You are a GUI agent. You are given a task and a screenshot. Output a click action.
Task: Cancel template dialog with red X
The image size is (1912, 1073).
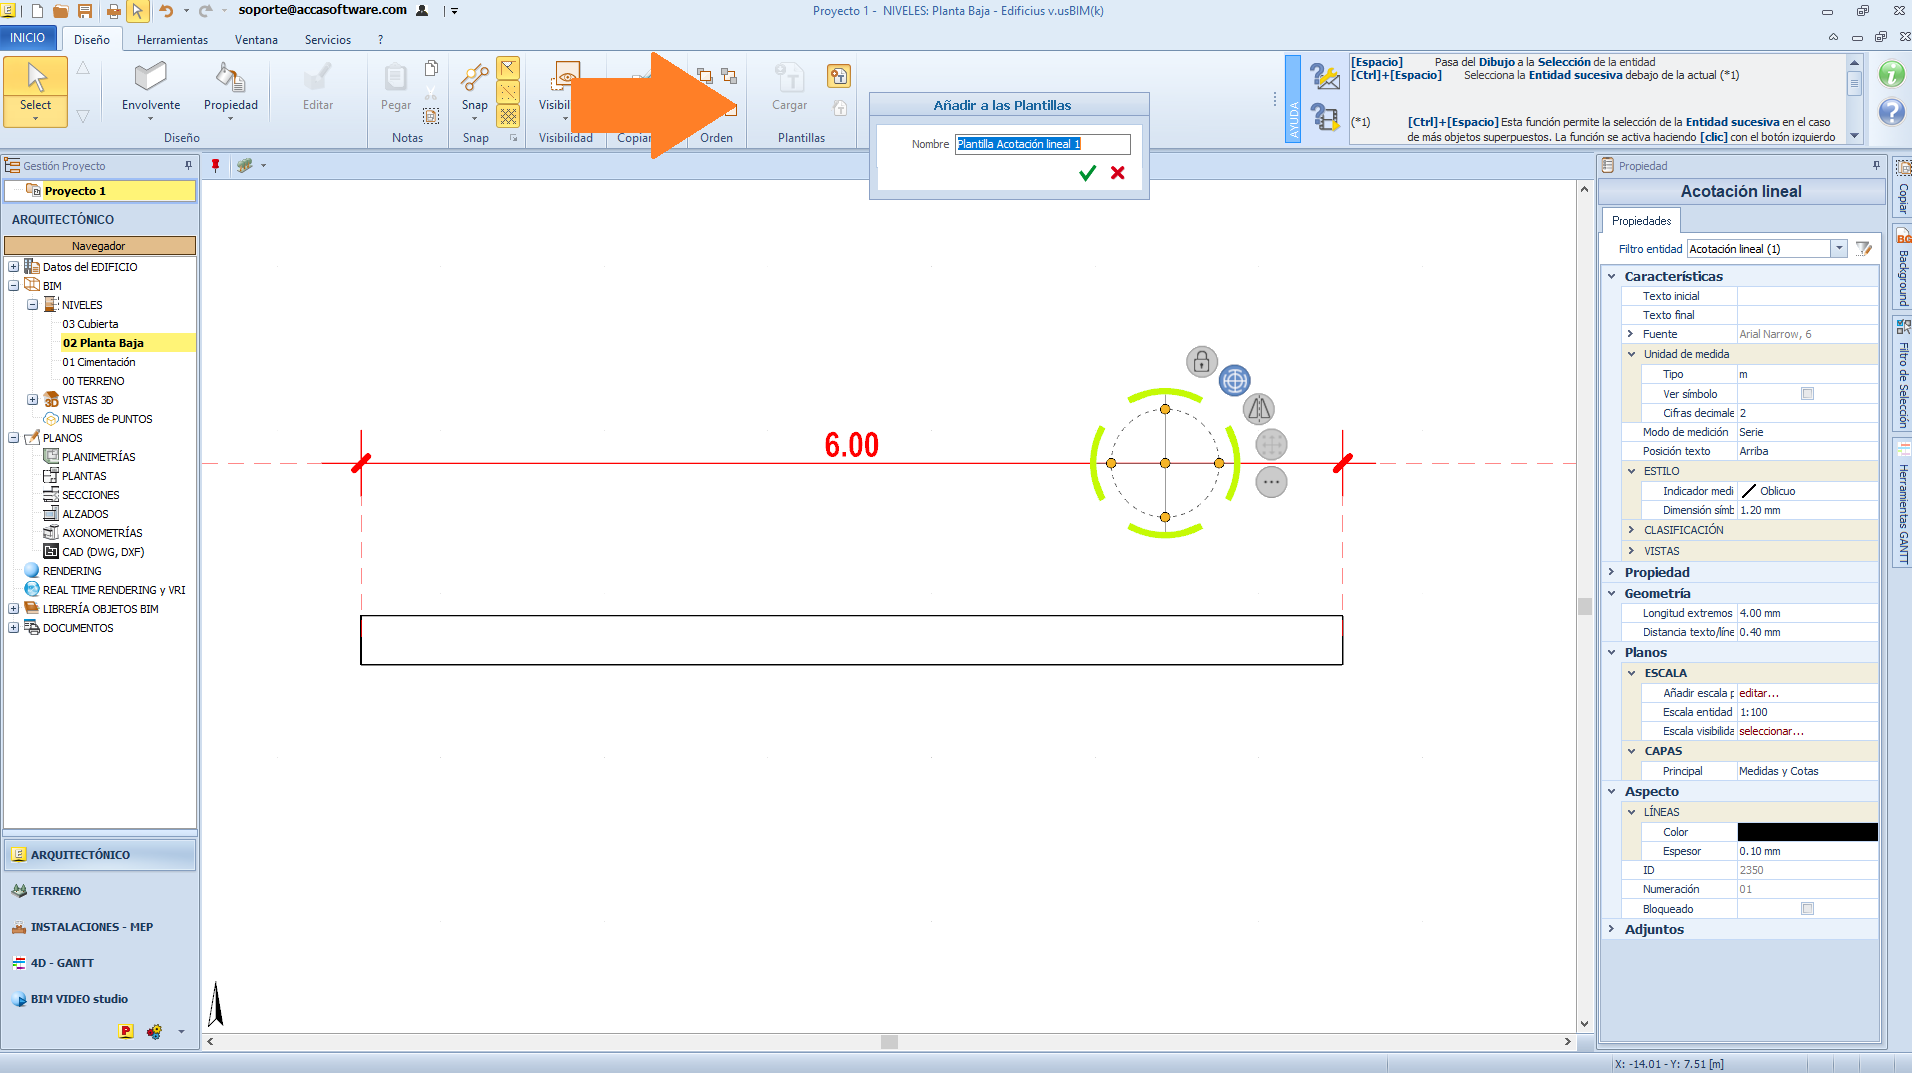coord(1118,173)
